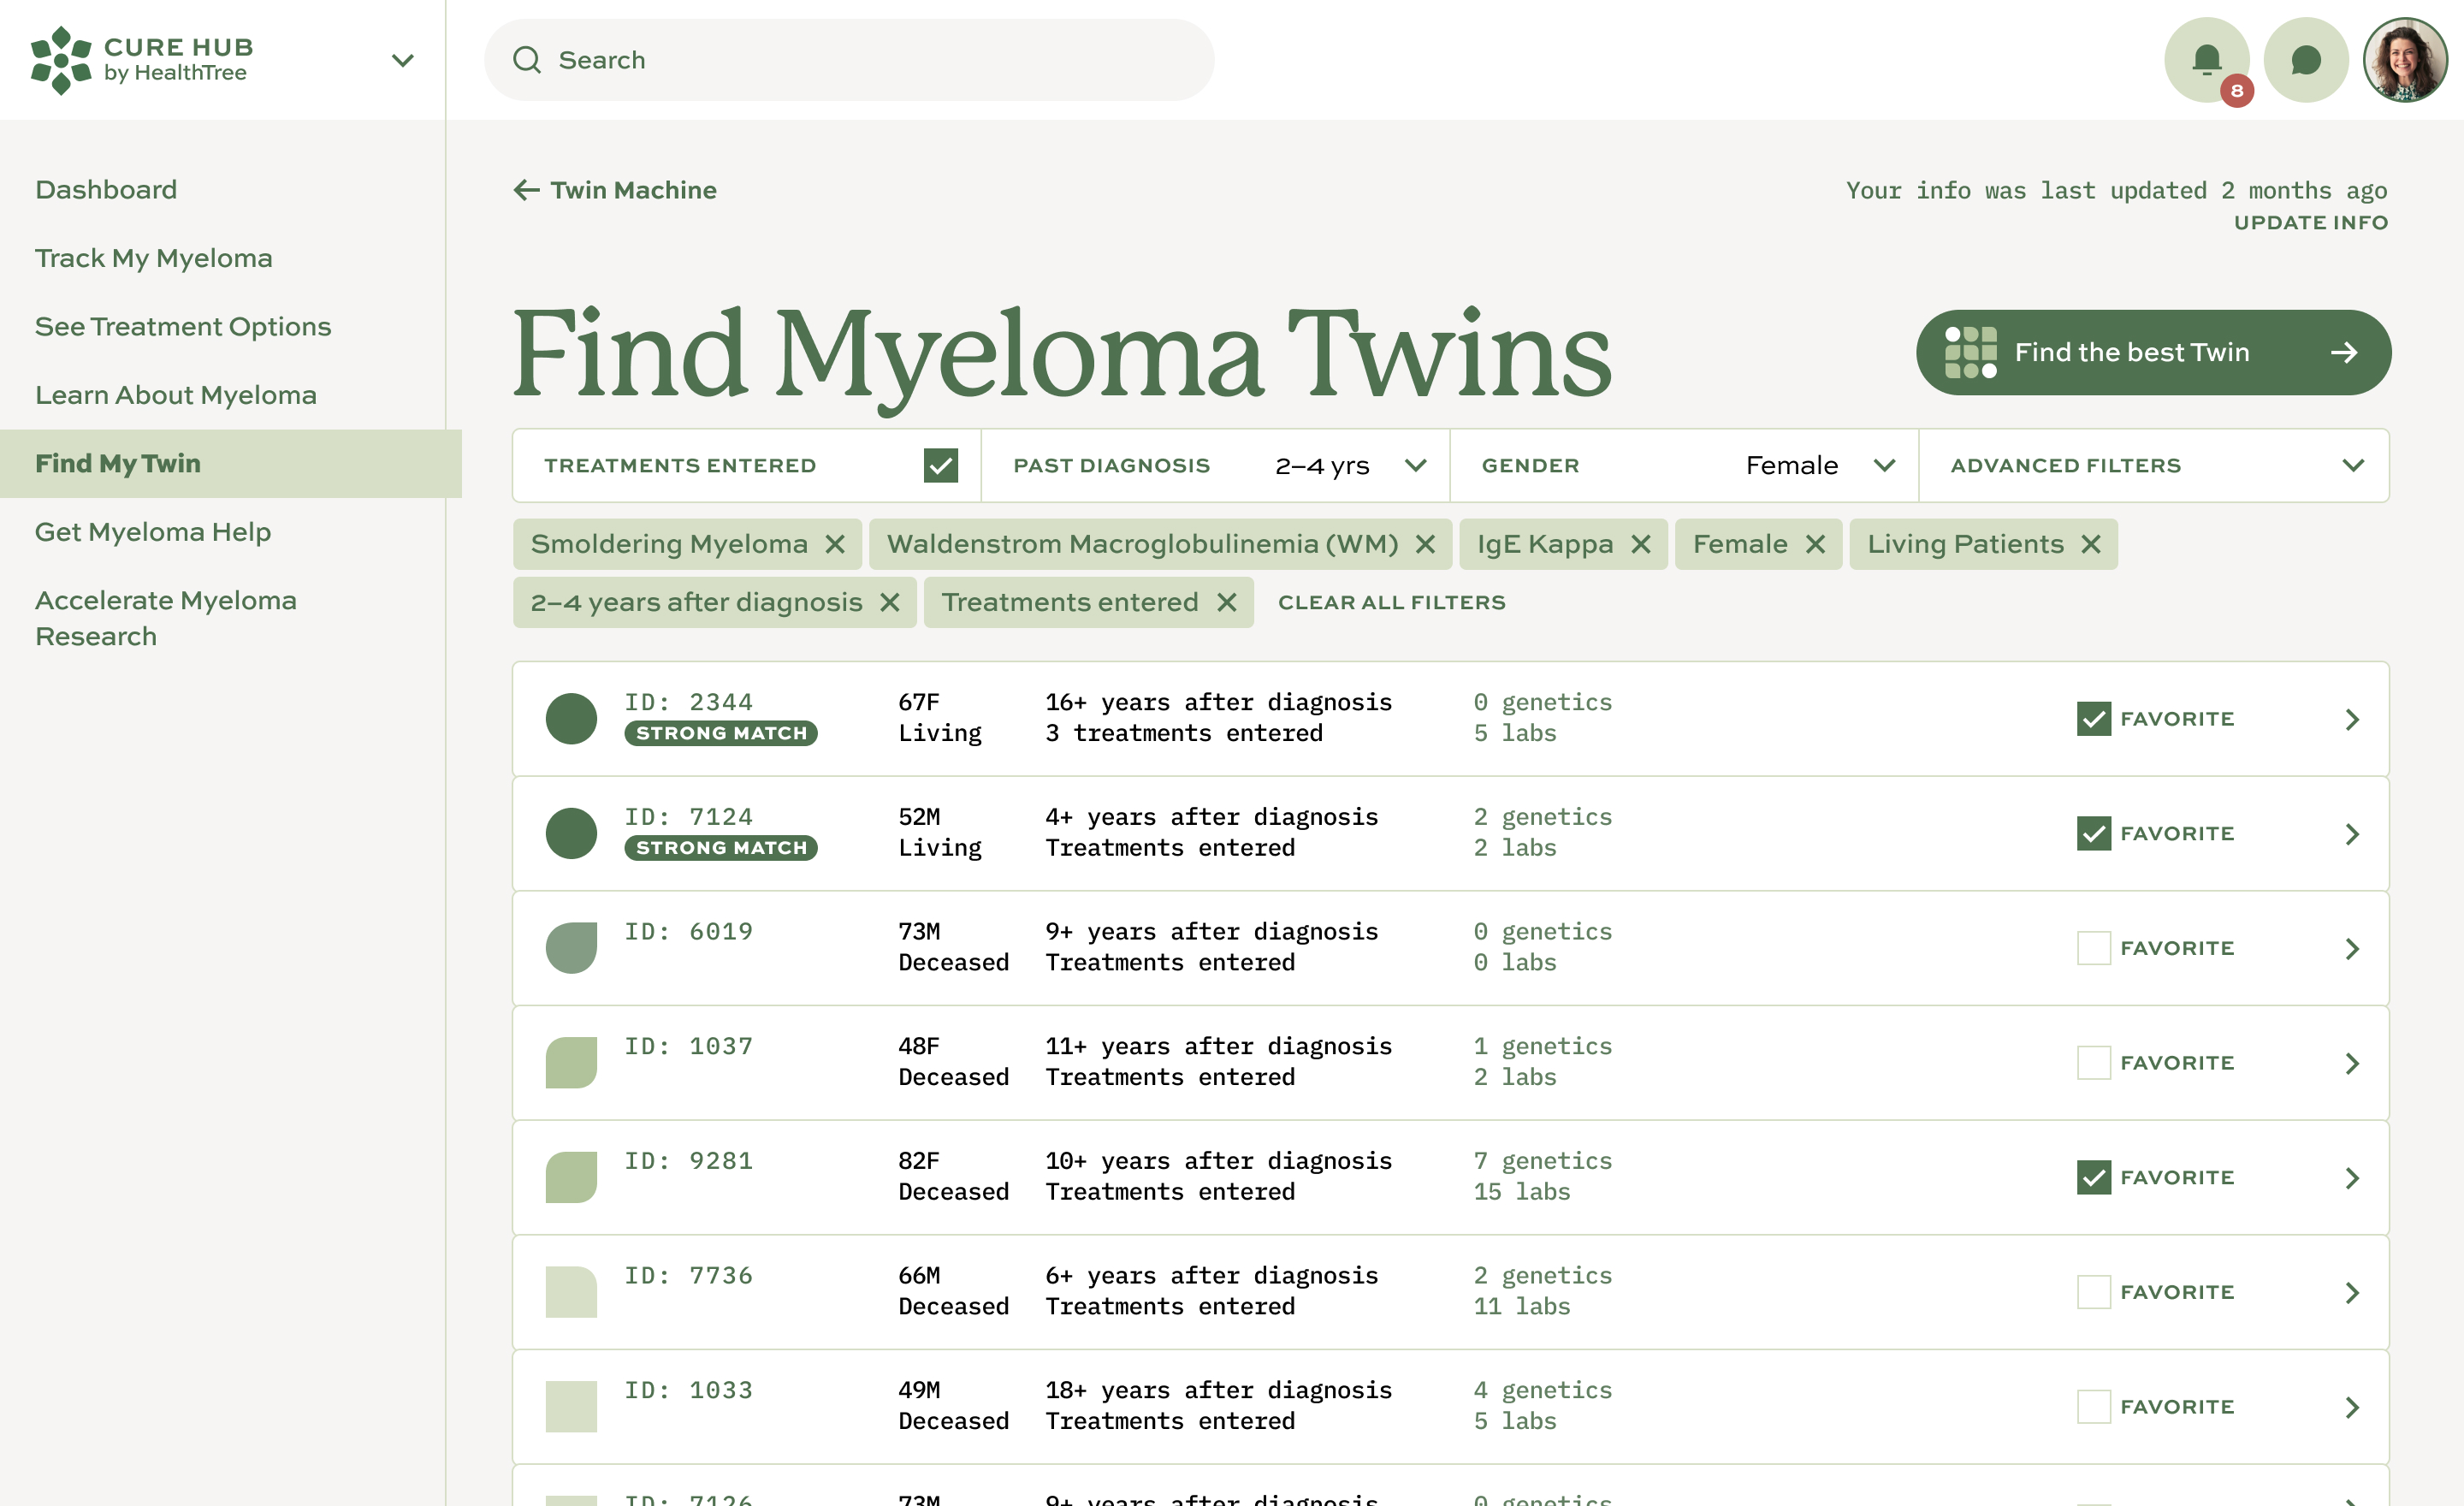Remove the Smoldering Myeloma filter tag
2464x1506 pixels.
pos(835,544)
